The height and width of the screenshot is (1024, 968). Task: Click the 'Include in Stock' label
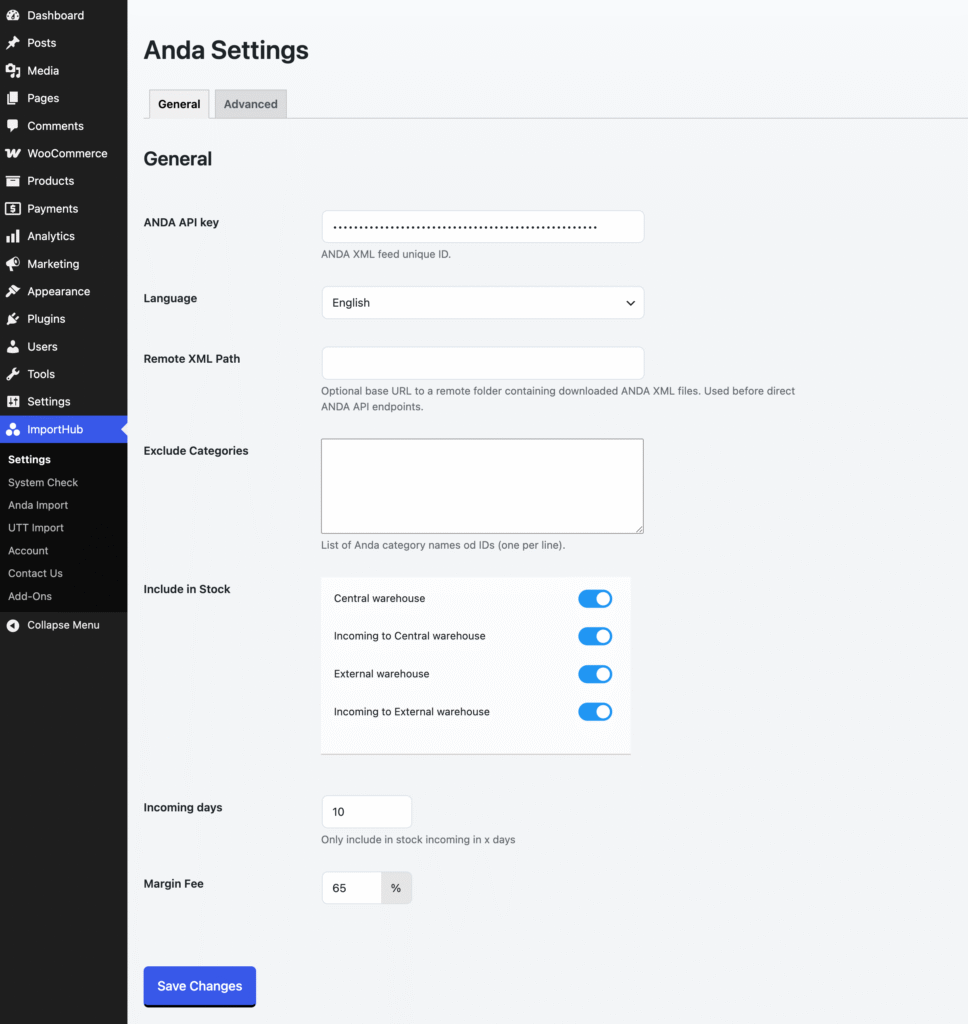pyautogui.click(x=187, y=589)
